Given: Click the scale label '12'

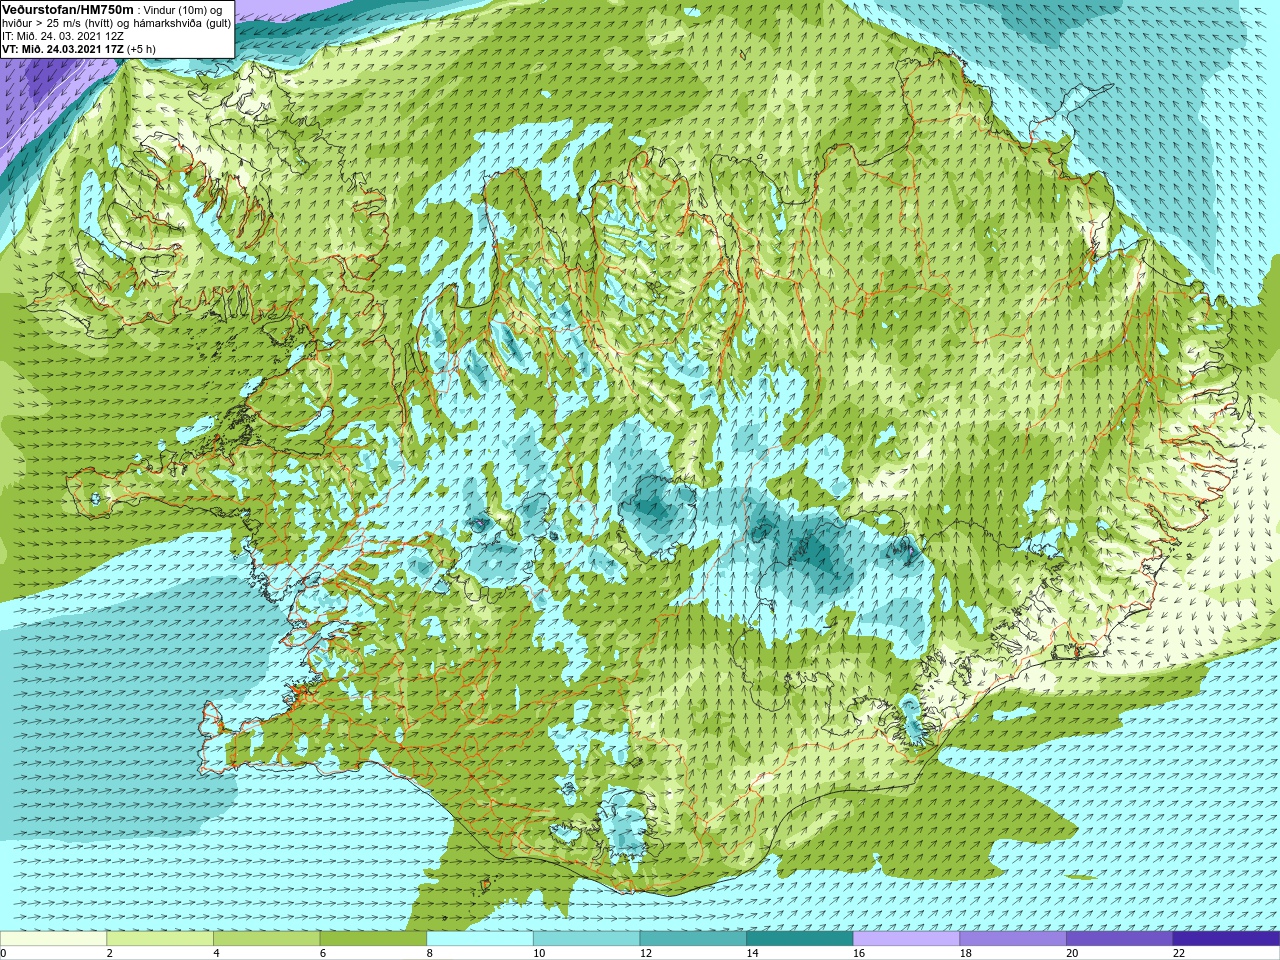Looking at the screenshot, I should click(x=646, y=954).
